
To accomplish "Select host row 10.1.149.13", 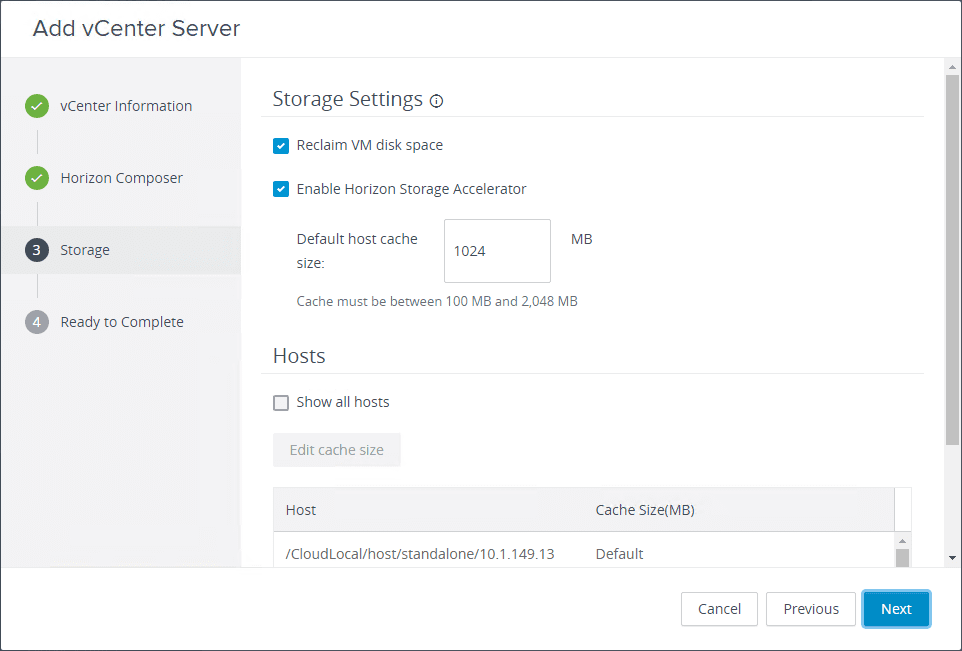I will coord(420,554).
